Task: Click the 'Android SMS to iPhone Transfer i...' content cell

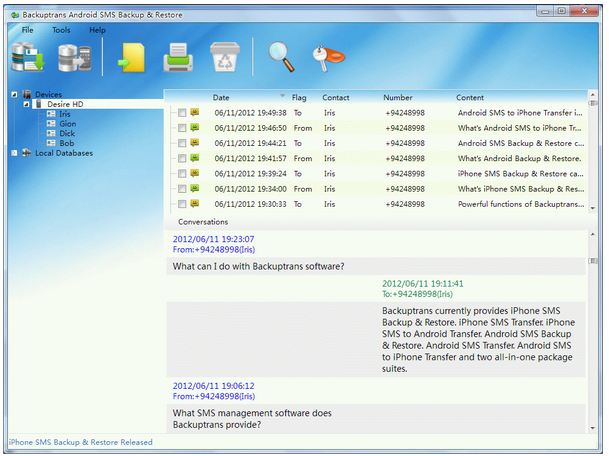Action: (x=520, y=113)
